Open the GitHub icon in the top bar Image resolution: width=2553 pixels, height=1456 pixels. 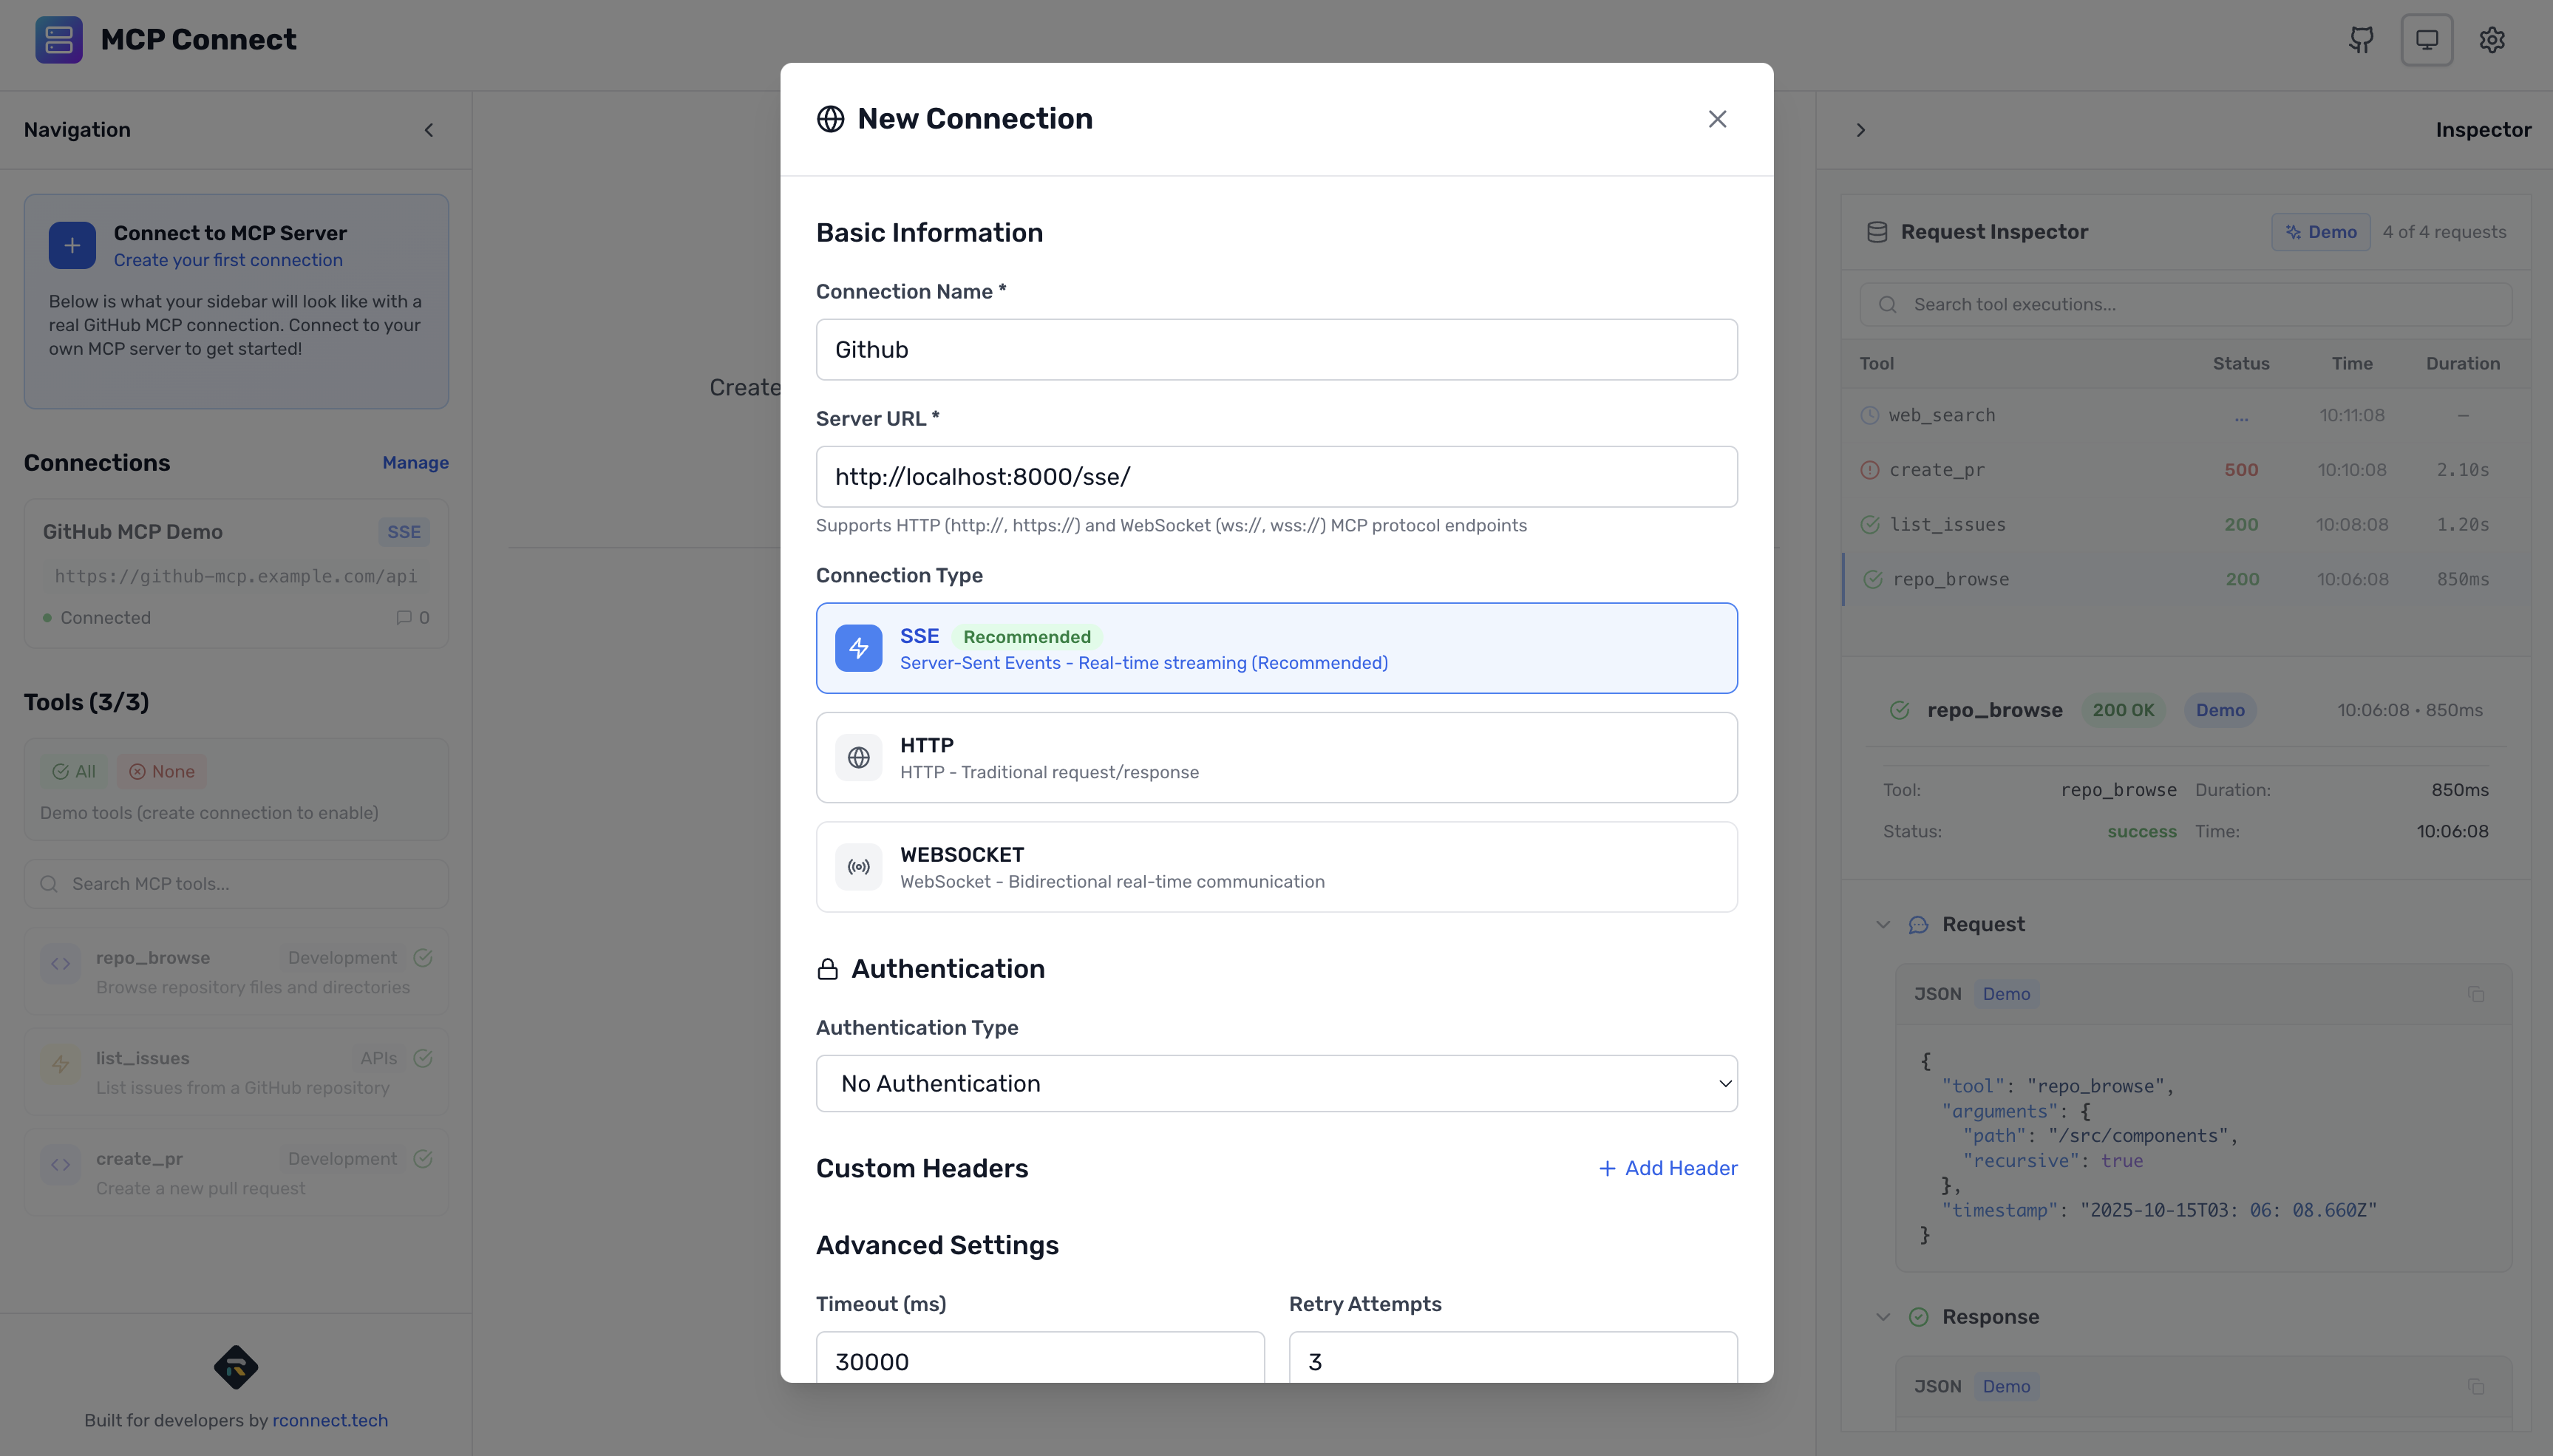point(2361,40)
